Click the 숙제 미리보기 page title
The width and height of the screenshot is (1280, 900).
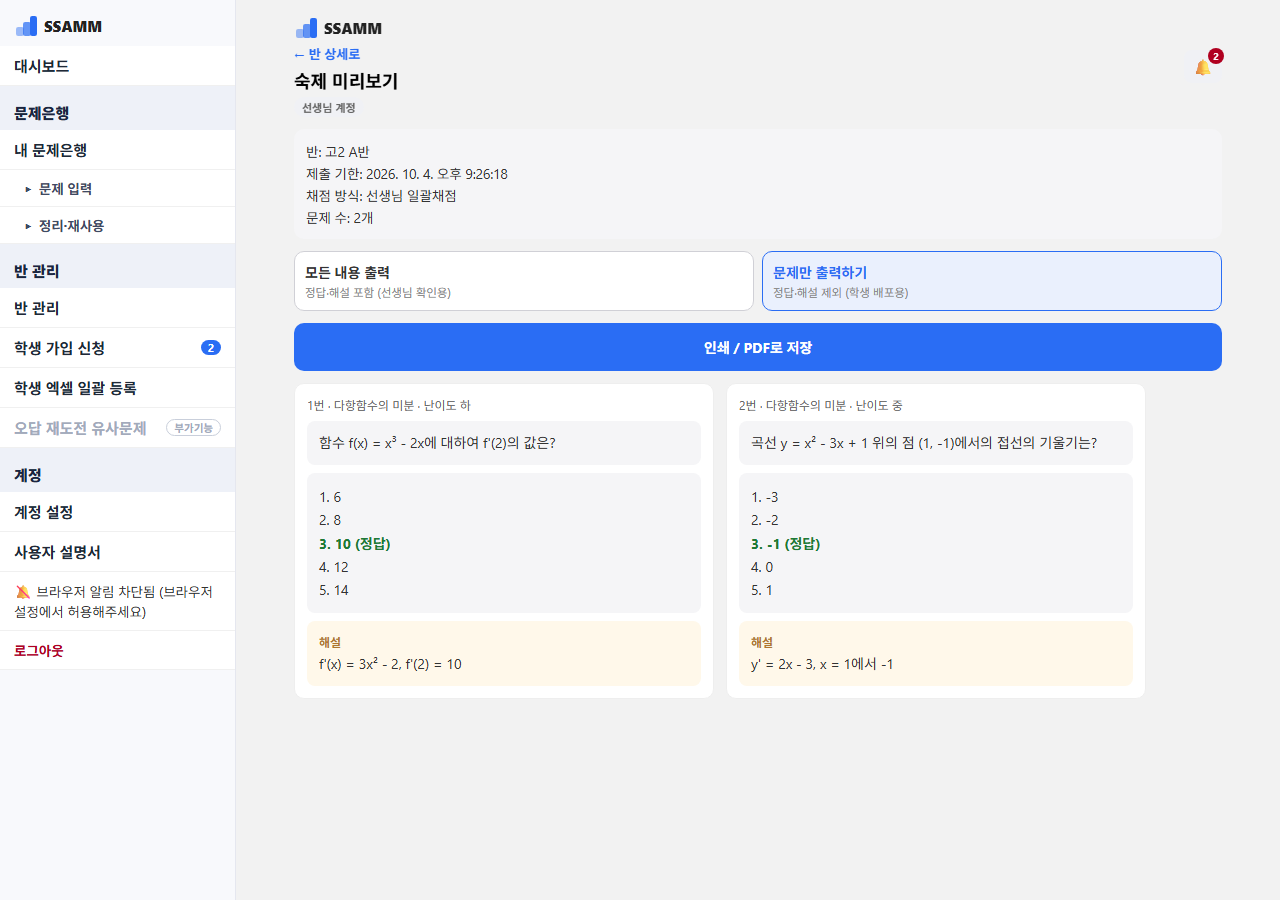coord(346,82)
